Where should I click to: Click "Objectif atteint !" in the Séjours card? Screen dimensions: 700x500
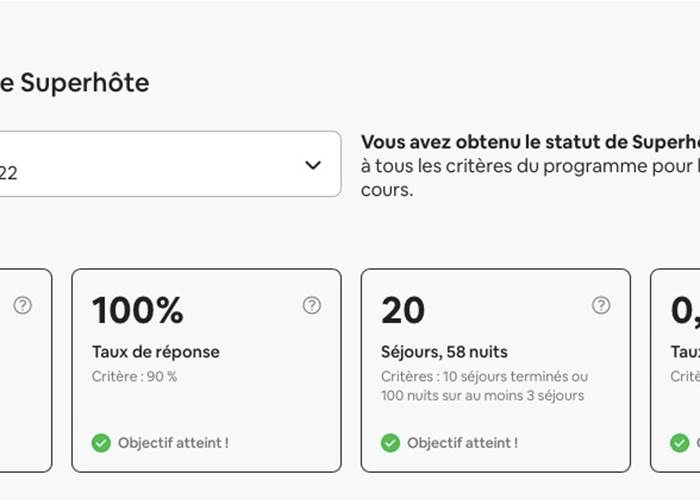pyautogui.click(x=462, y=442)
